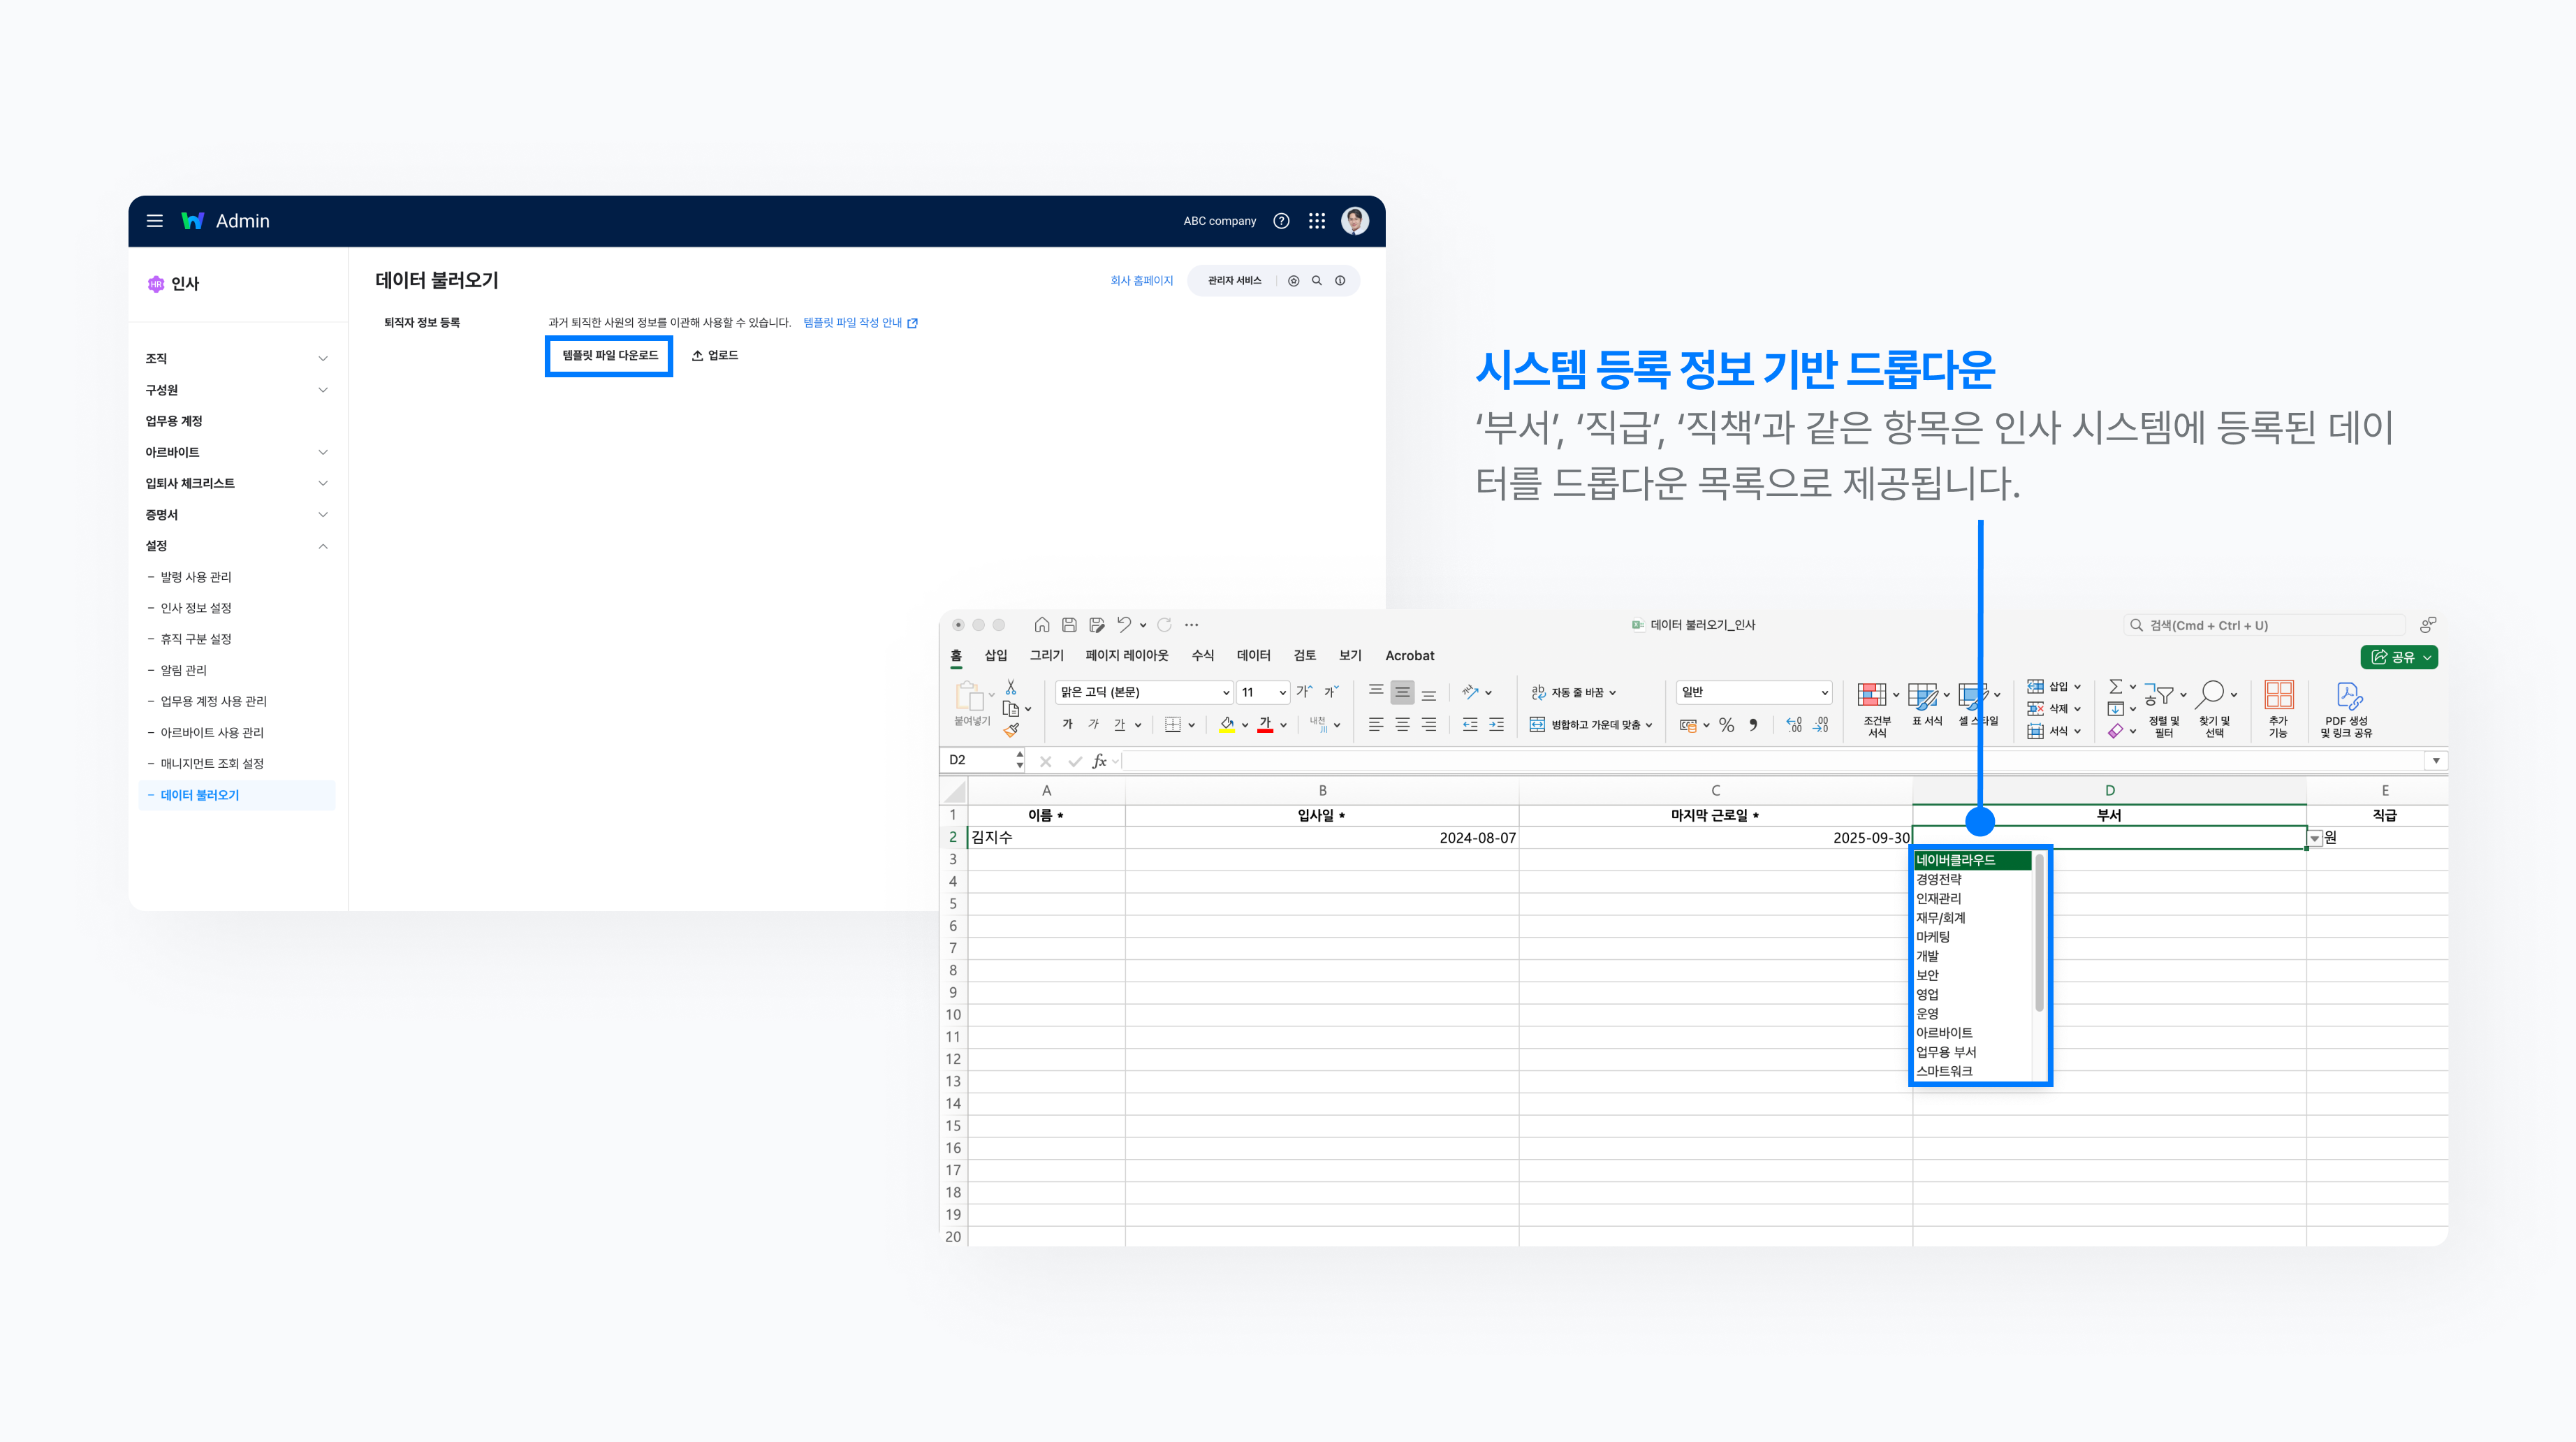Click the percent style icon
This screenshot has height=1442, width=2576.
[1726, 726]
